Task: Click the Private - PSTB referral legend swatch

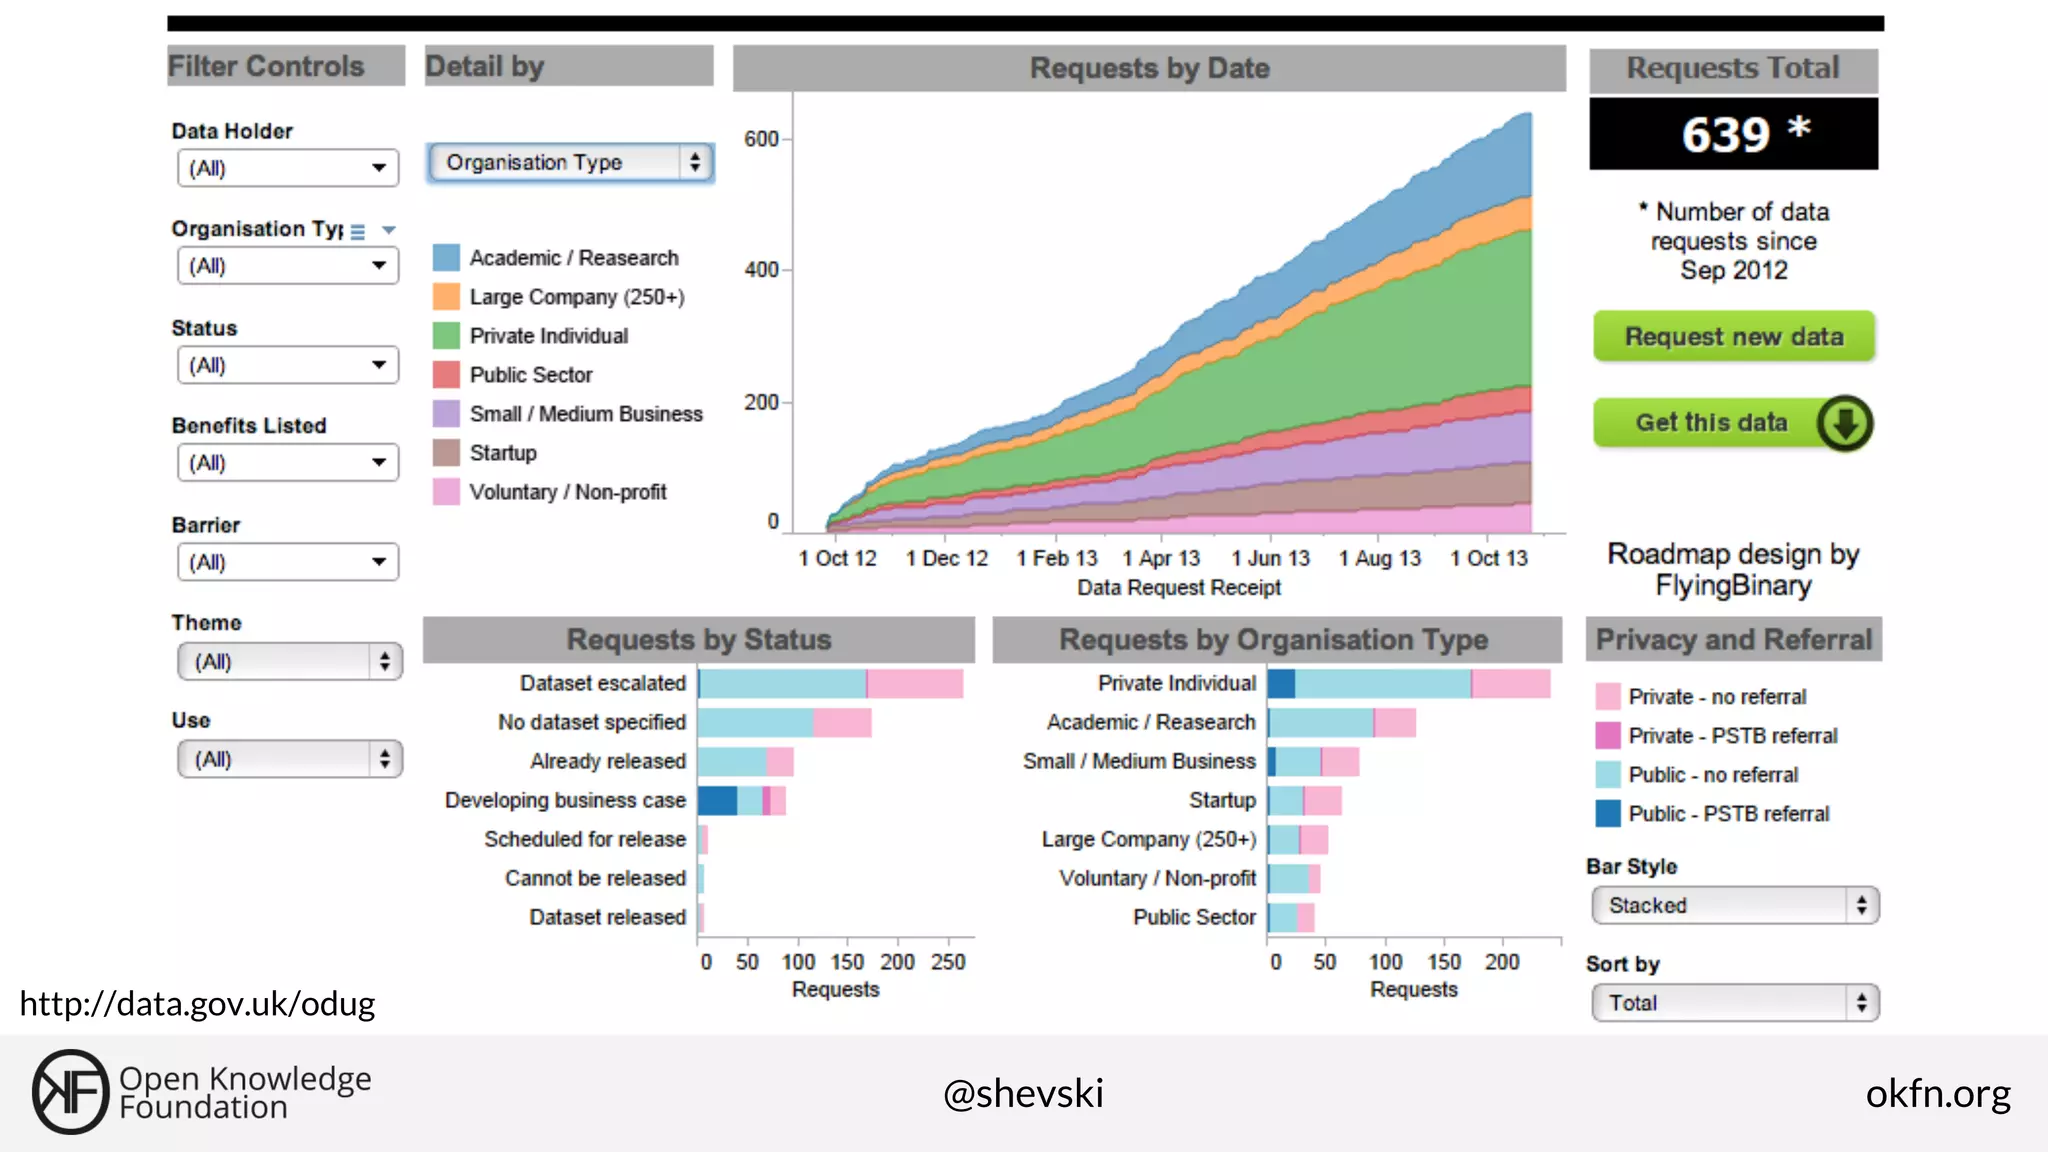Action: pos(1608,736)
